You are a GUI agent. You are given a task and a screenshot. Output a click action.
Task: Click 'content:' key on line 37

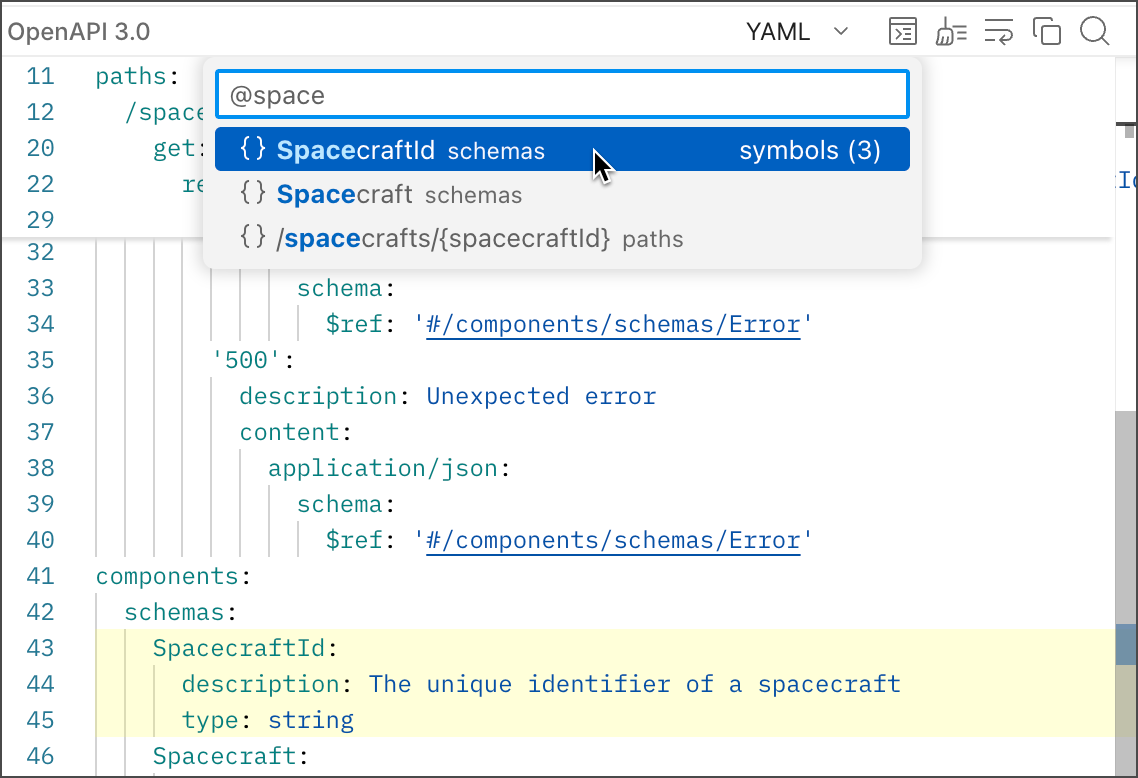coord(296,433)
